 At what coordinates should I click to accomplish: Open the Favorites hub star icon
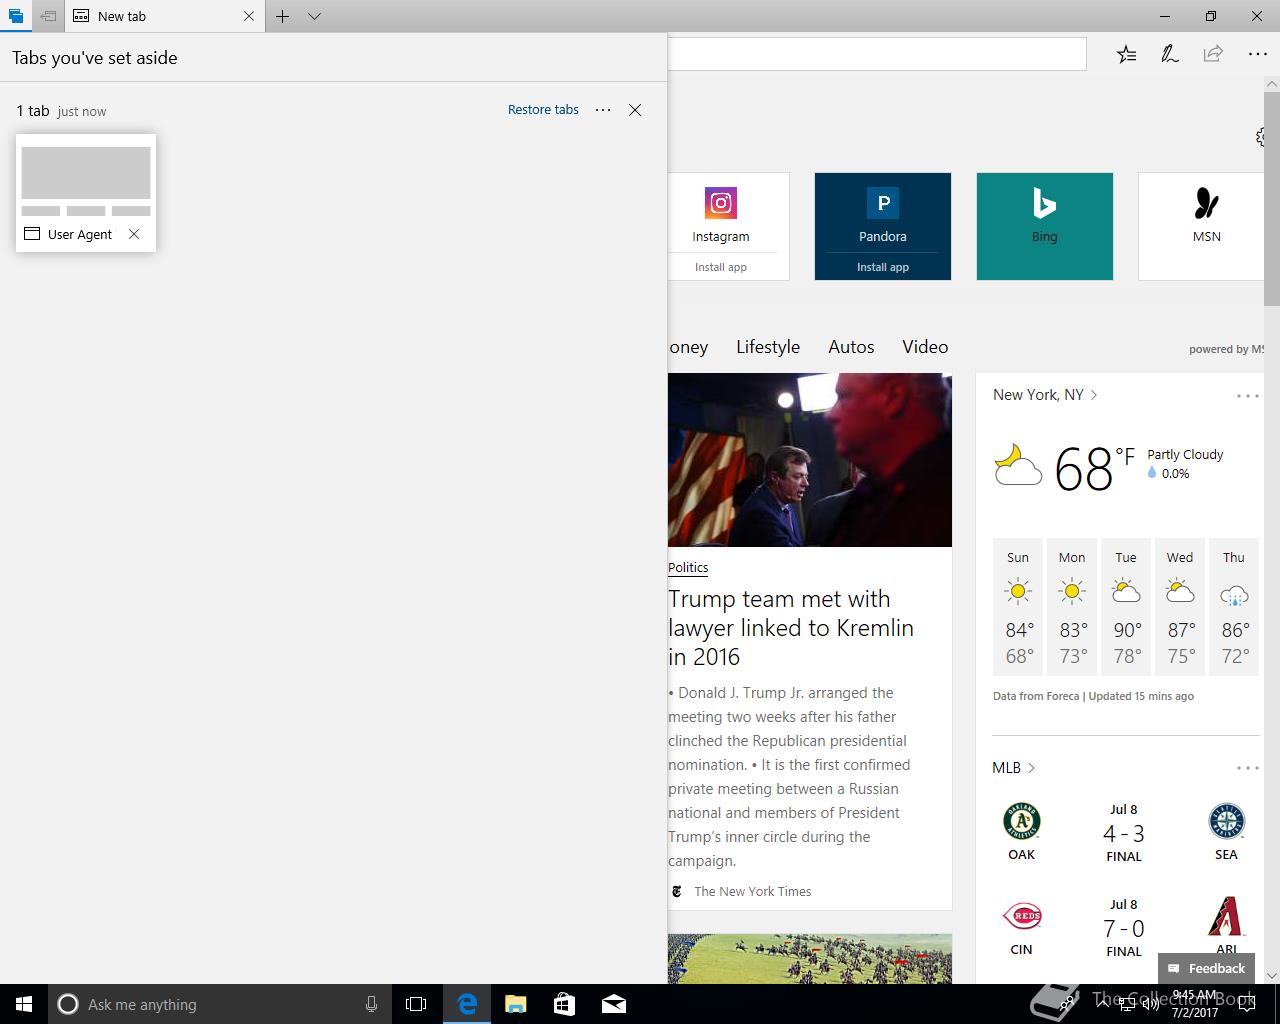(x=1126, y=54)
